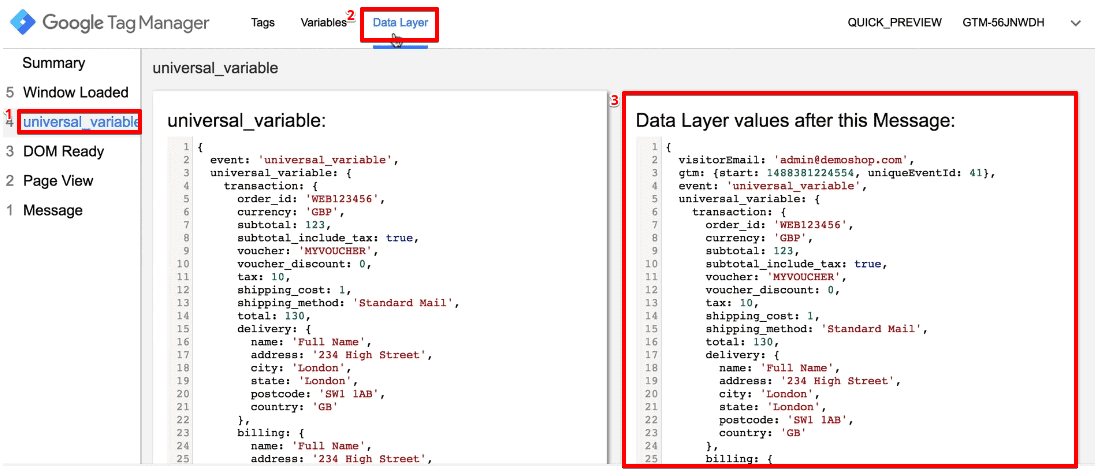
Task: Expand the chevron dropdown in top-right corner
Action: point(1075,23)
